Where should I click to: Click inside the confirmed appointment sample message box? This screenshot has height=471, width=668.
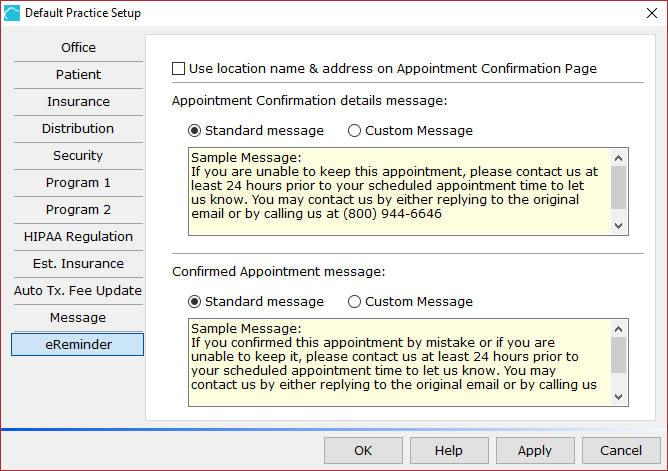tap(400, 362)
